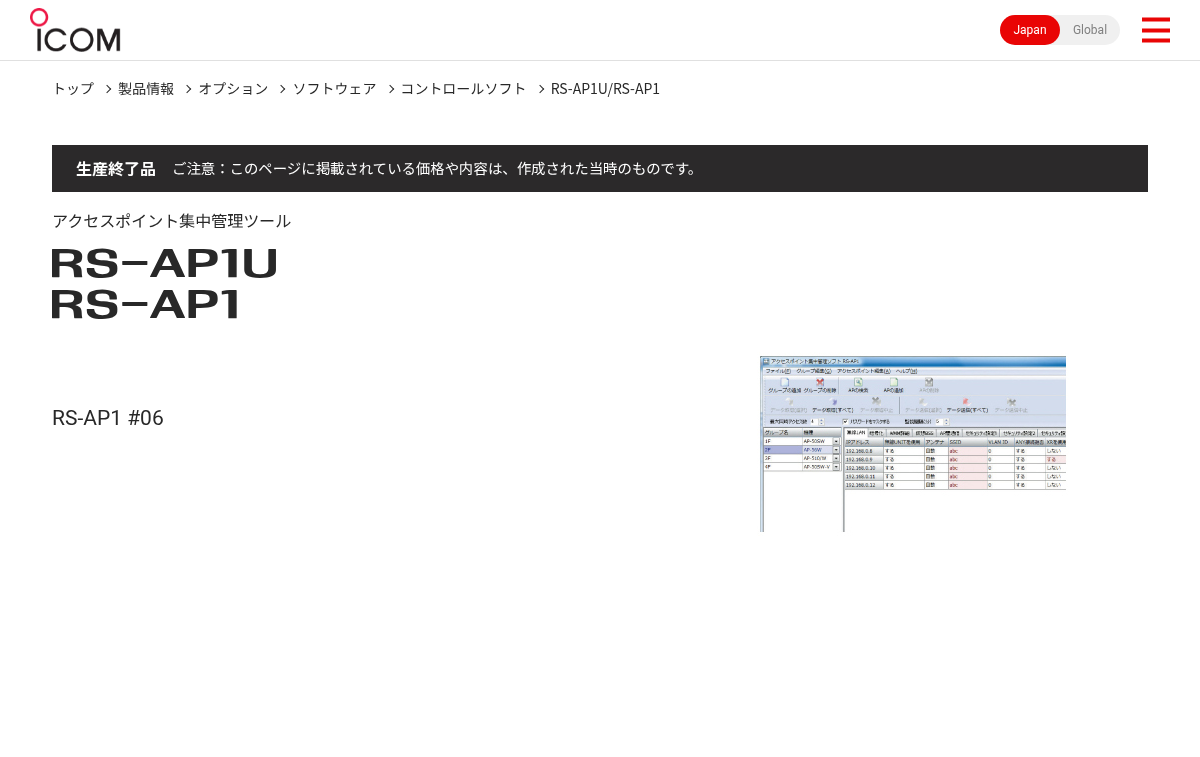Open 製品情報 breadcrumb link

click(x=146, y=88)
